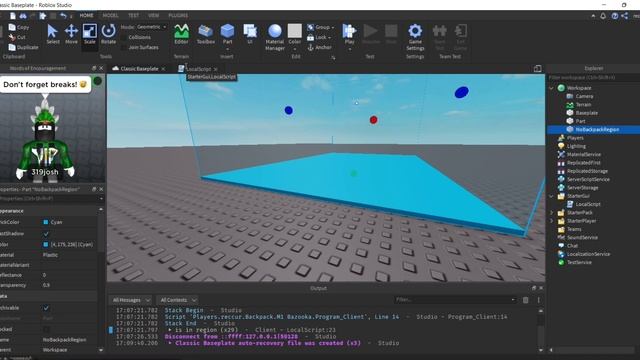Toggle the Join Surfaces checkbox
The width and height of the screenshot is (640, 360).
(124, 47)
